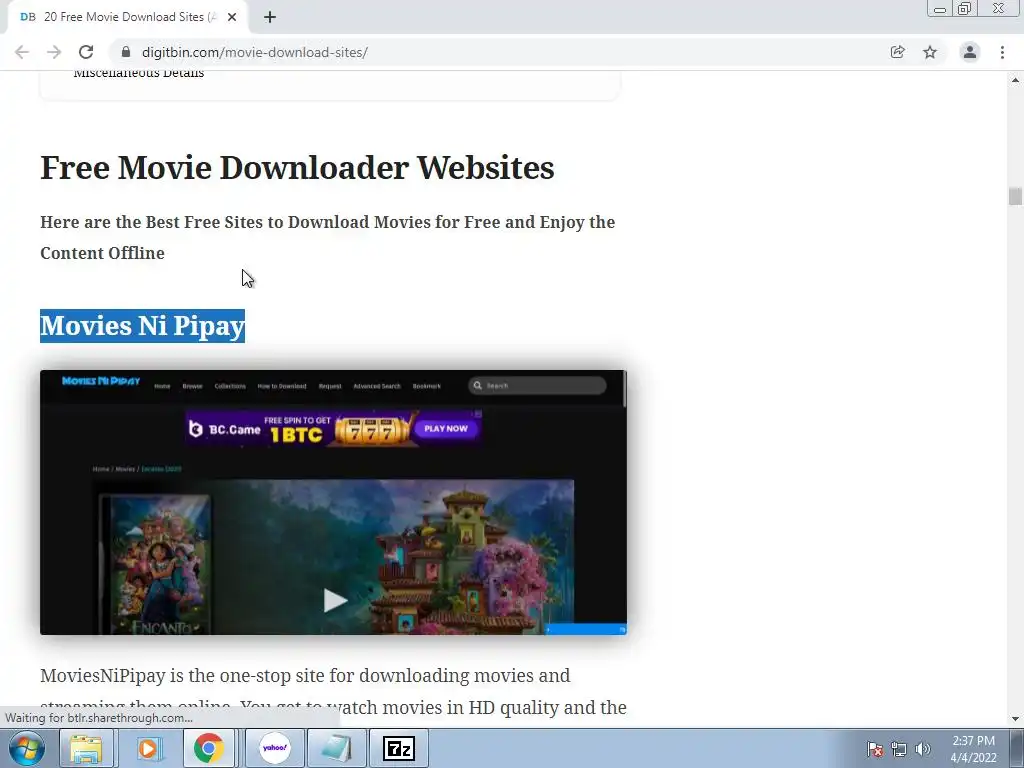Share this page using the share icon
1024x768 pixels.
coord(897,52)
